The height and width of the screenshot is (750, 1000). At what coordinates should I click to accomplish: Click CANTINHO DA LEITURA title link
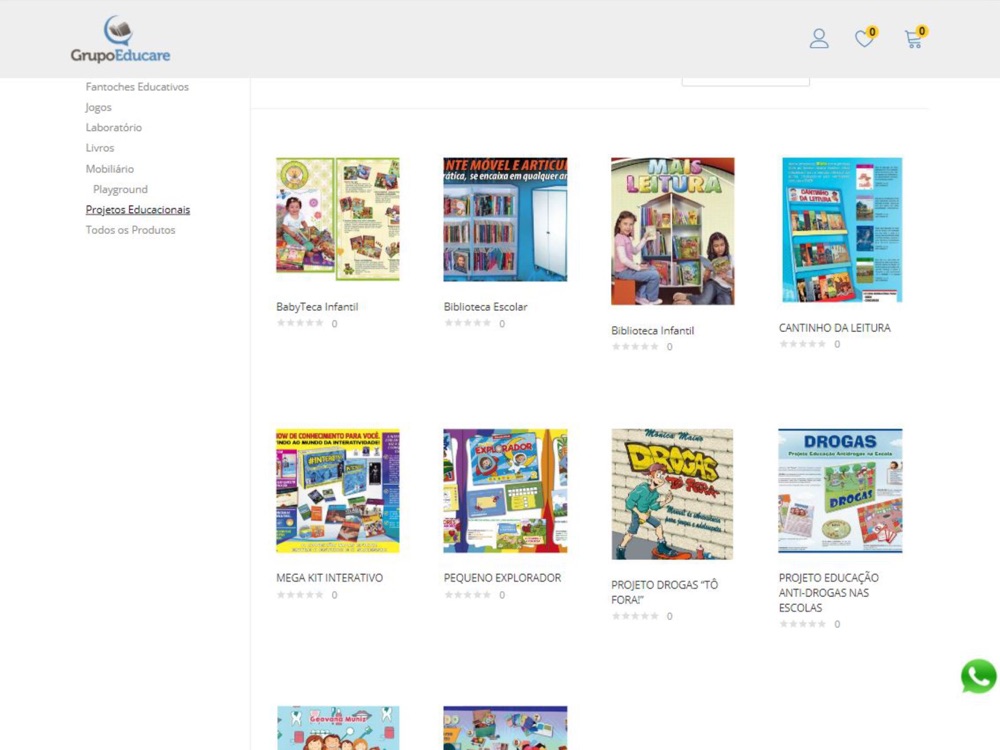tap(834, 328)
